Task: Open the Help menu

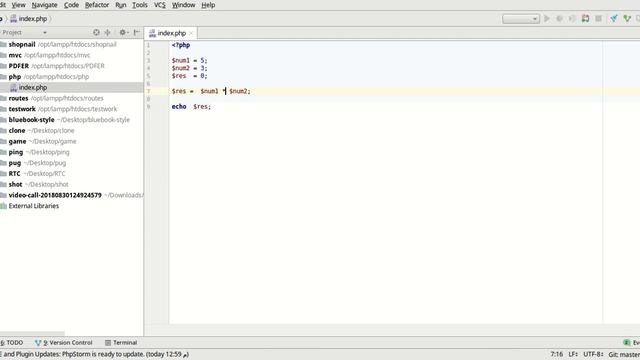Action: (208, 5)
